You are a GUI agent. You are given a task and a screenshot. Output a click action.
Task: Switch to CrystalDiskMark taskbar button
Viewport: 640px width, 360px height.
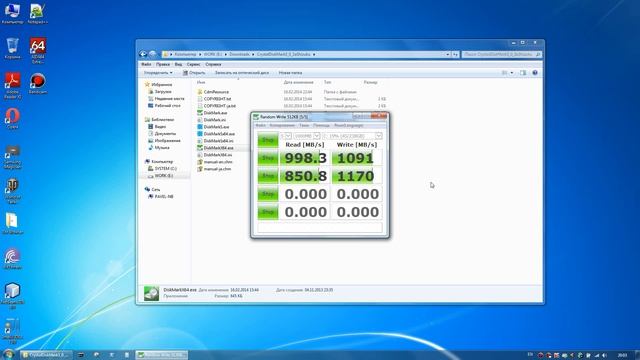point(162,355)
